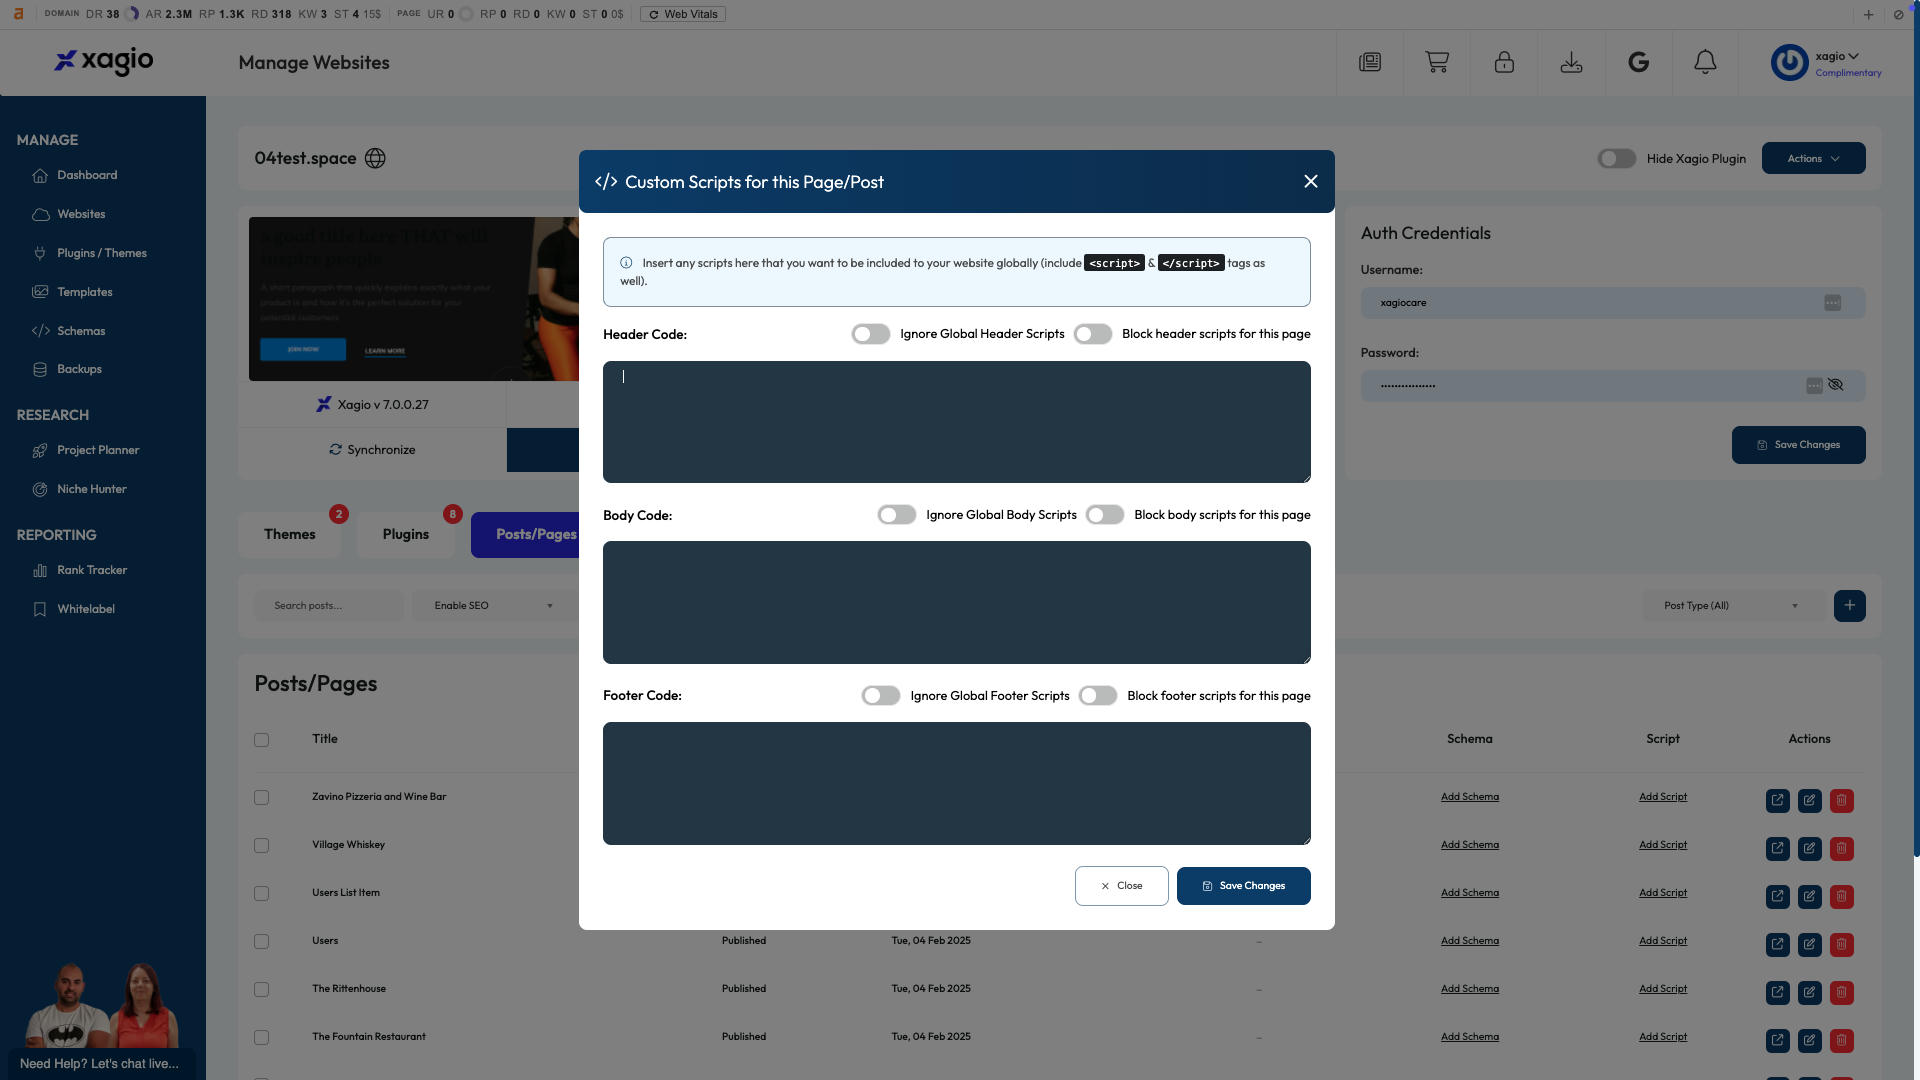The width and height of the screenshot is (1920, 1080).
Task: Open Backups in sidebar
Action: pyautogui.click(x=79, y=369)
